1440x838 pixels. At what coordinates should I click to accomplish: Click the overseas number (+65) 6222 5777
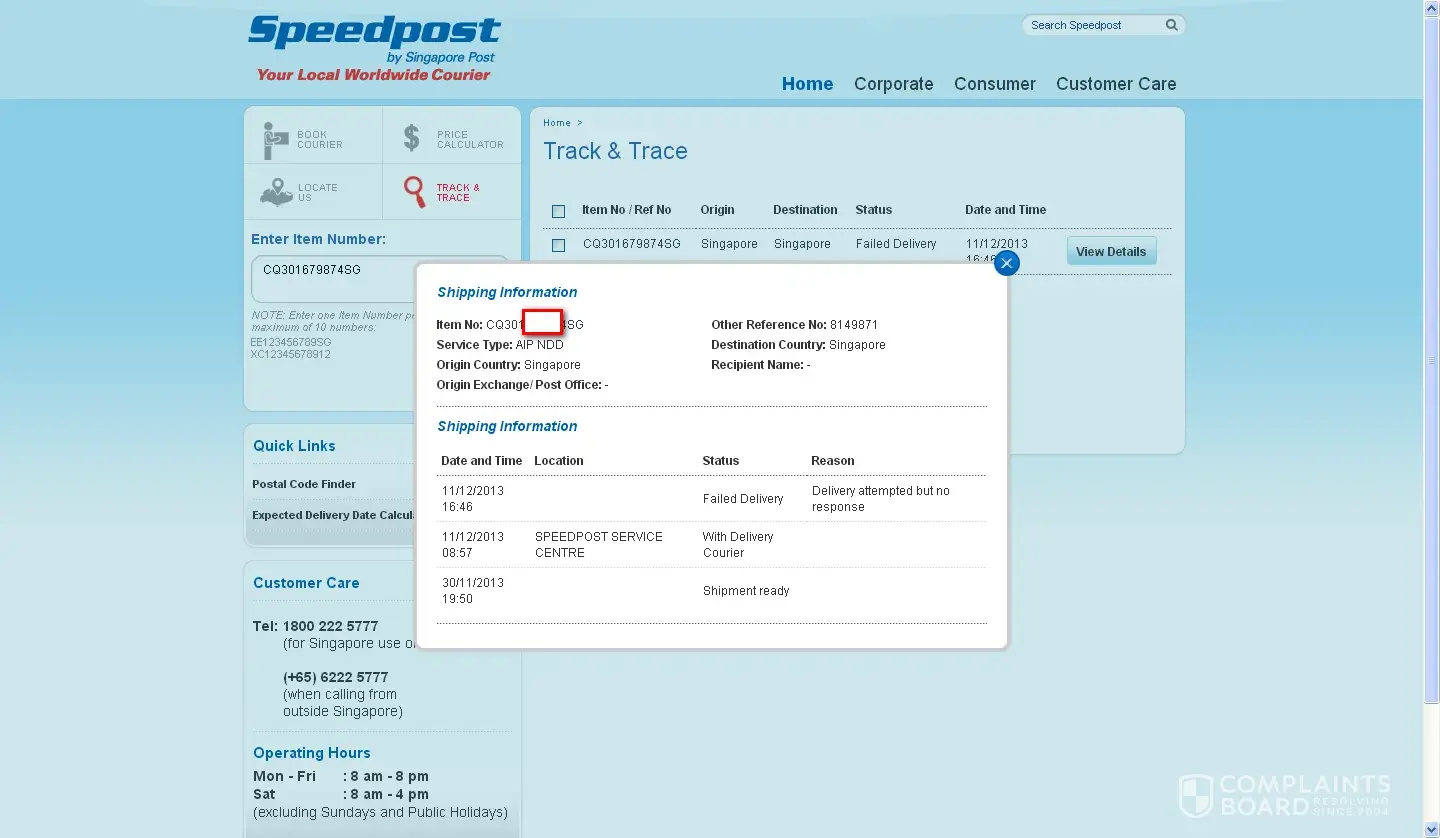pyautogui.click(x=335, y=677)
